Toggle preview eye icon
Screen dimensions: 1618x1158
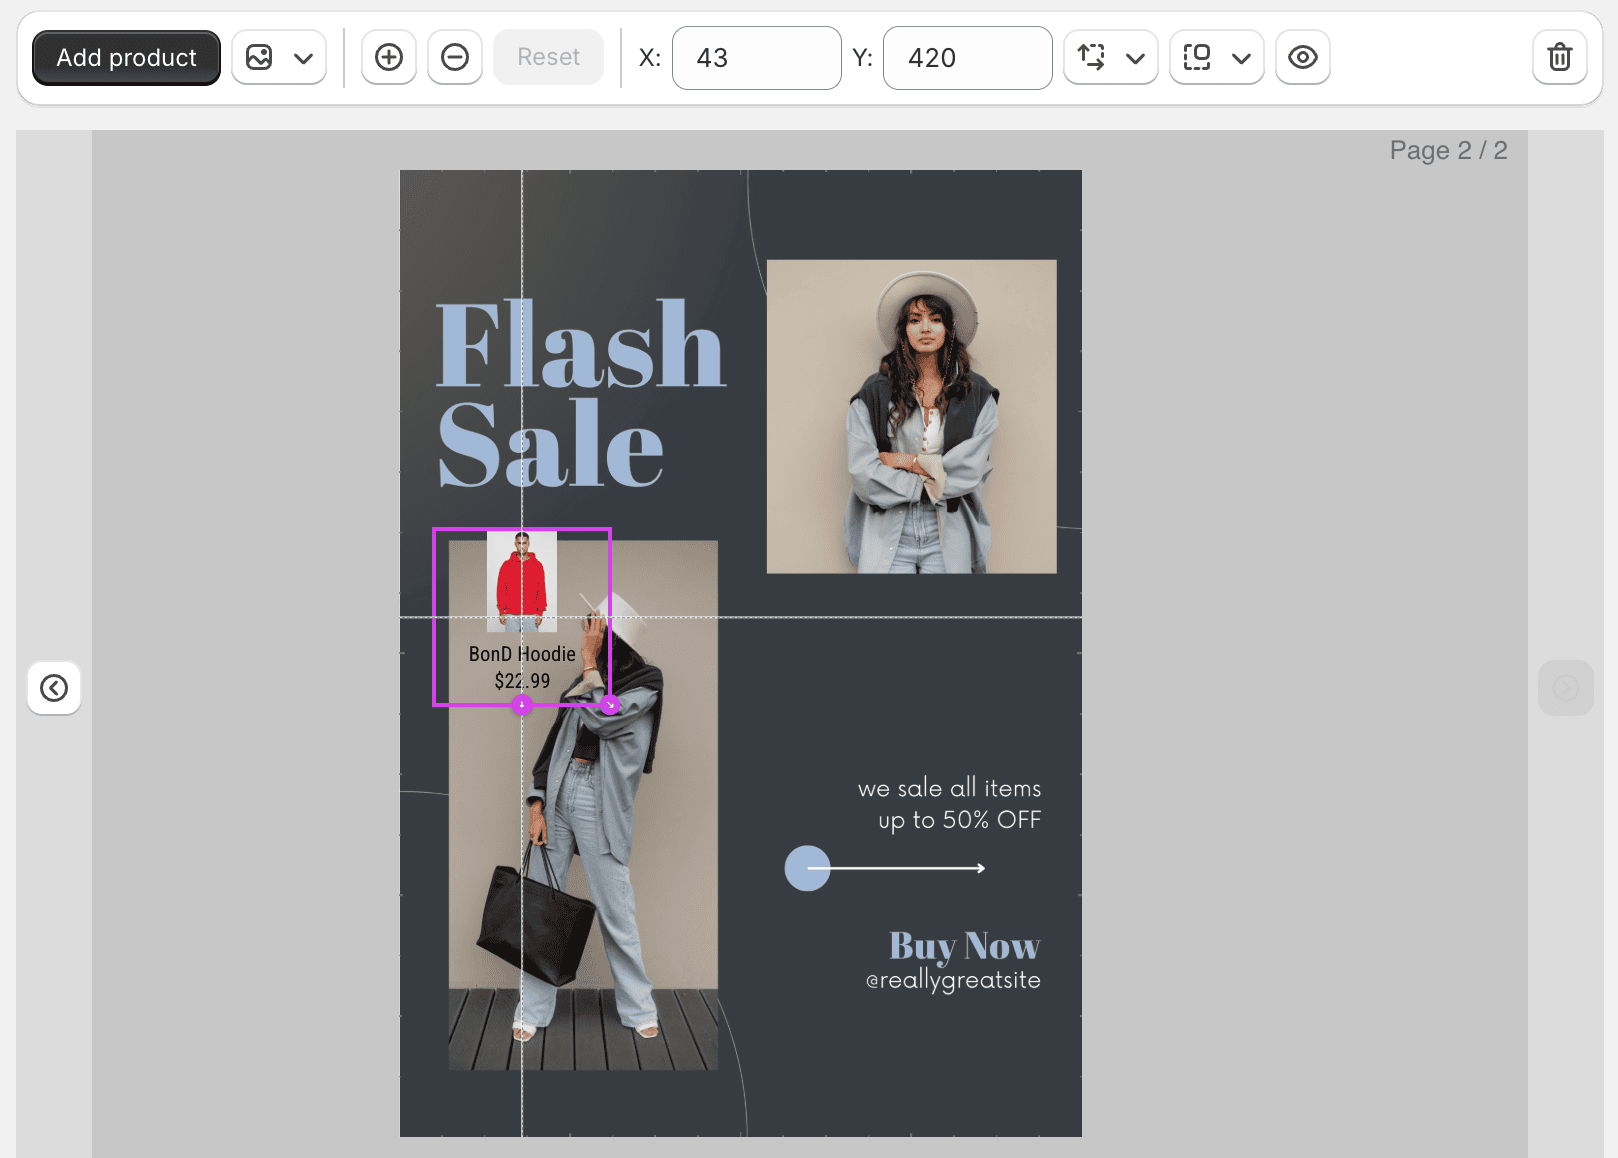(1303, 58)
